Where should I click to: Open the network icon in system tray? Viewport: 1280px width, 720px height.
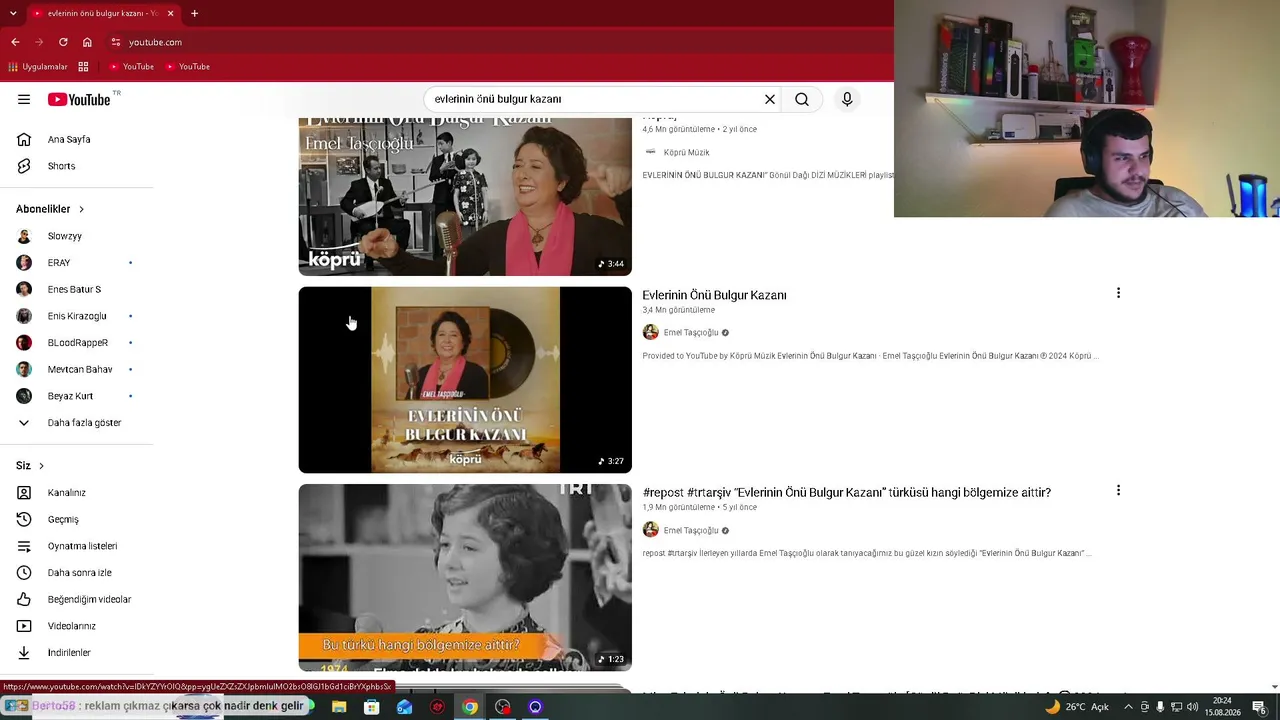[1176, 707]
